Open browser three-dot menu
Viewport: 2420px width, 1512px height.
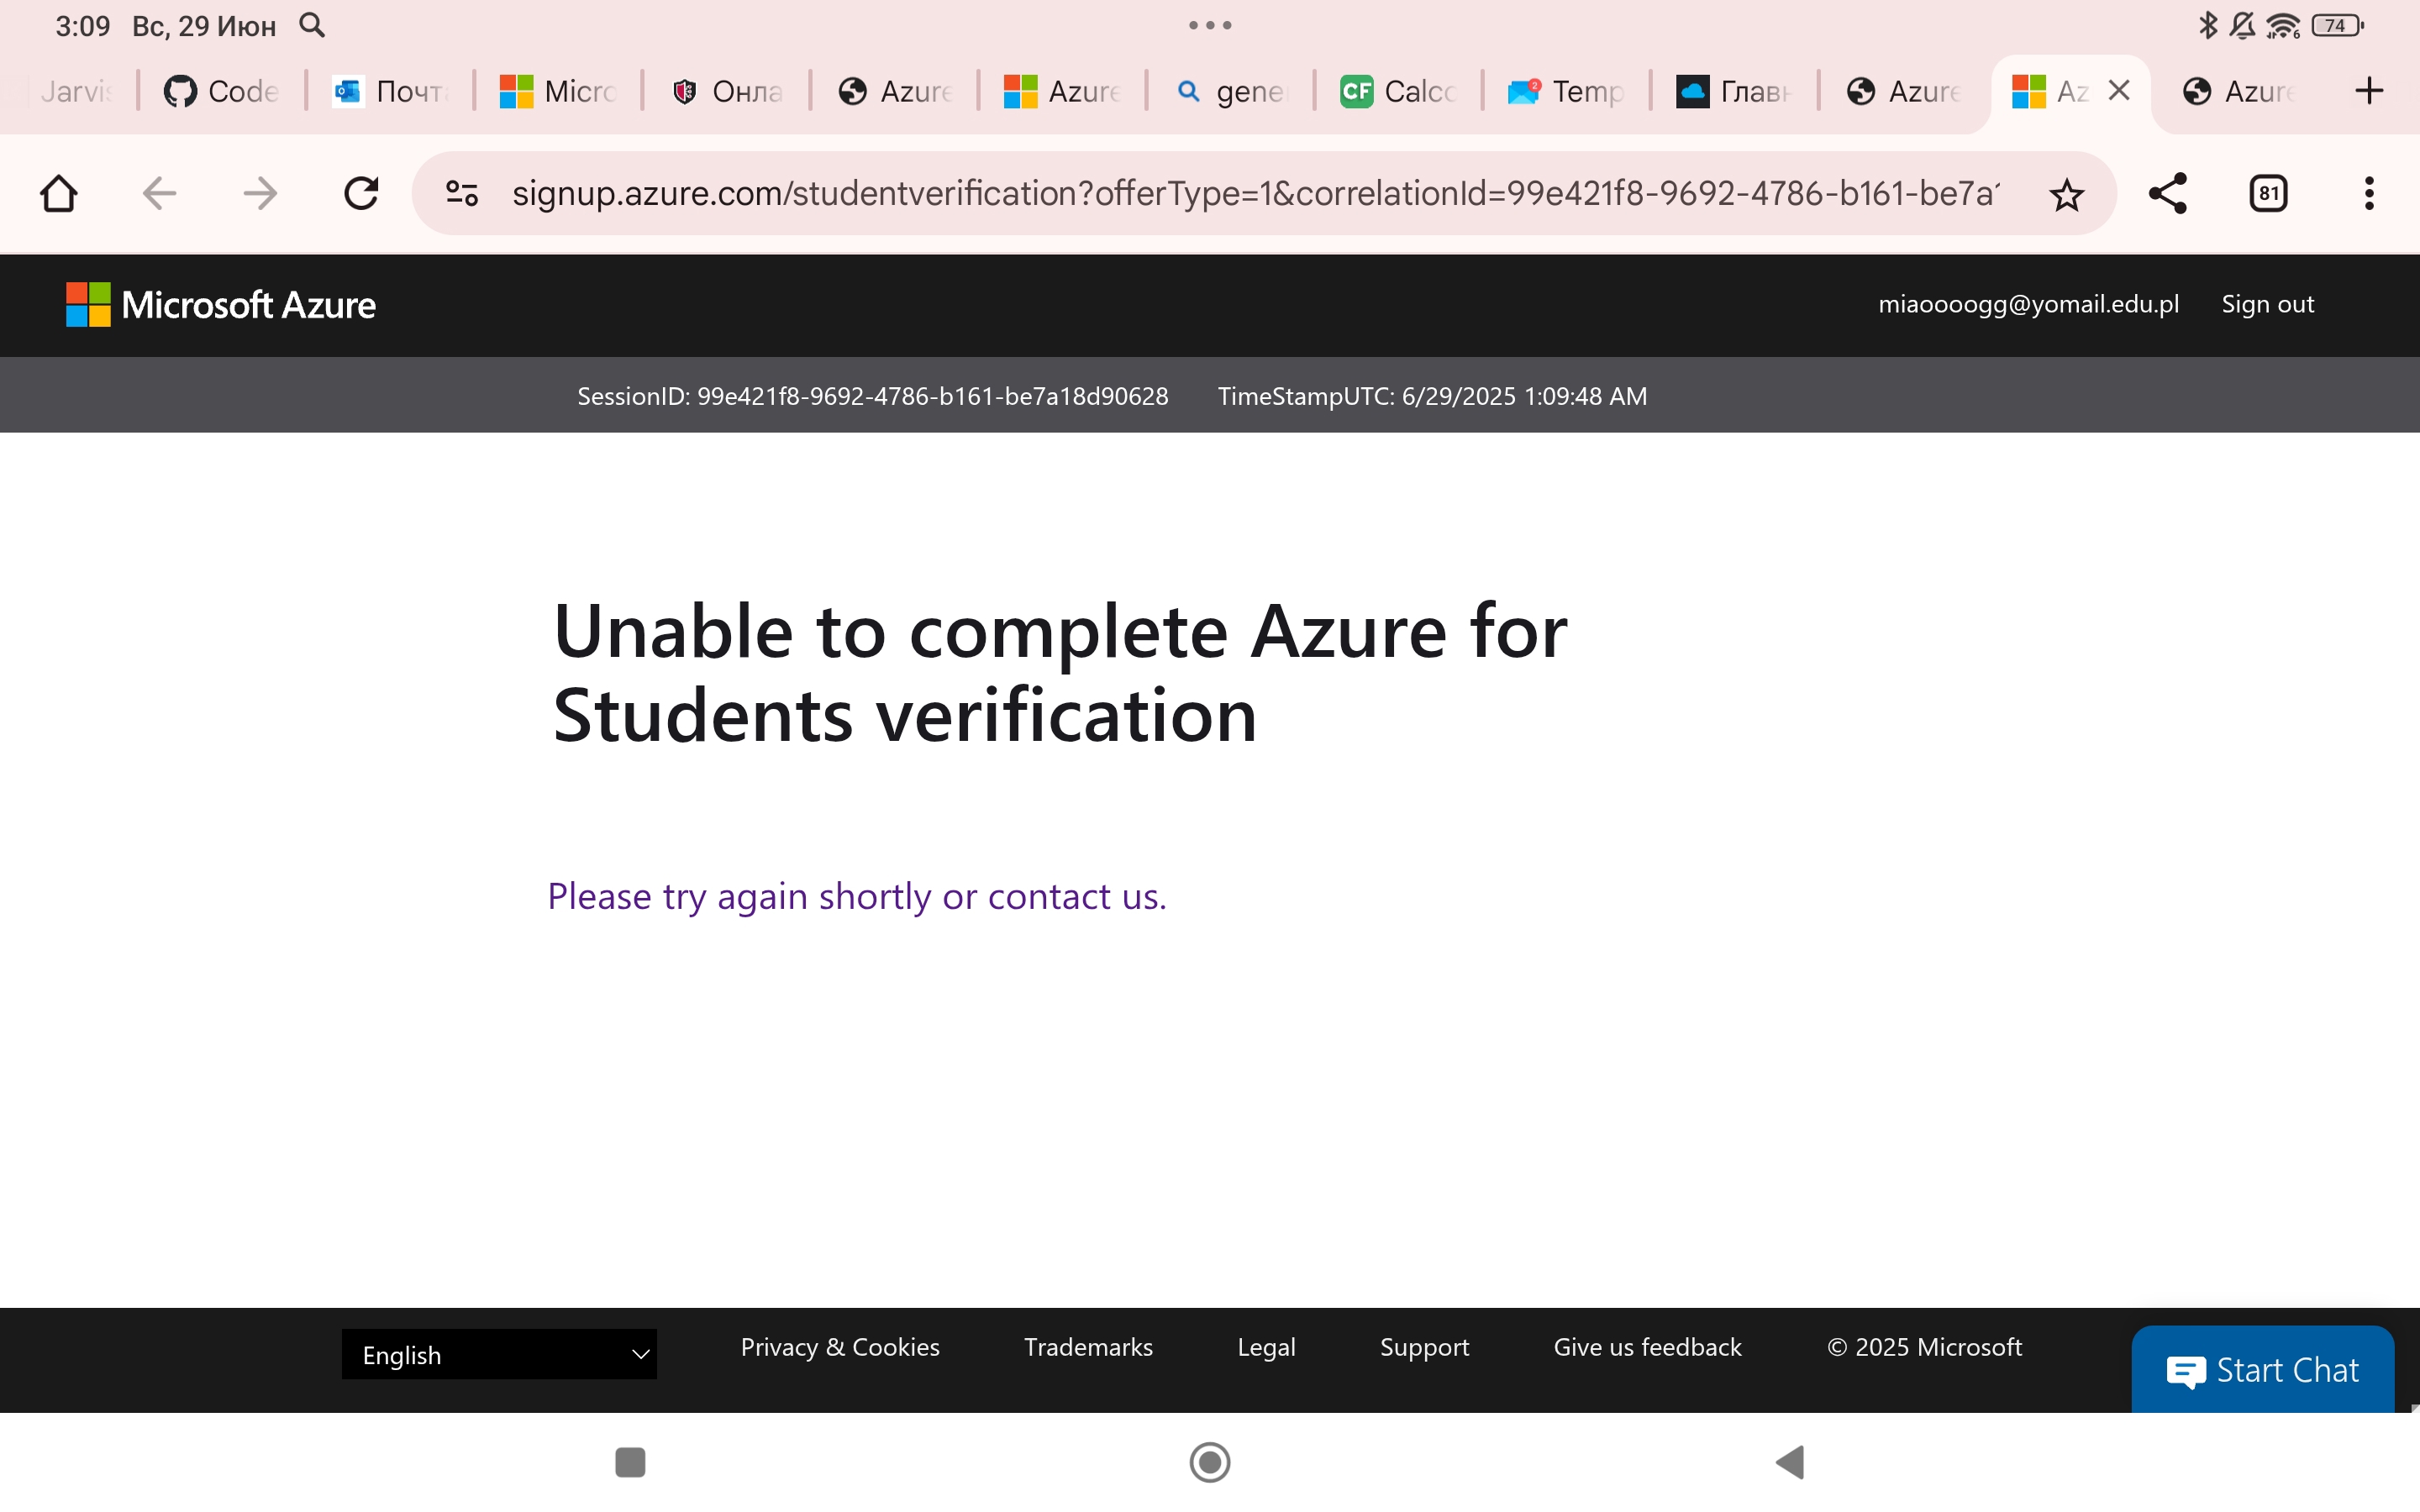coord(2368,193)
